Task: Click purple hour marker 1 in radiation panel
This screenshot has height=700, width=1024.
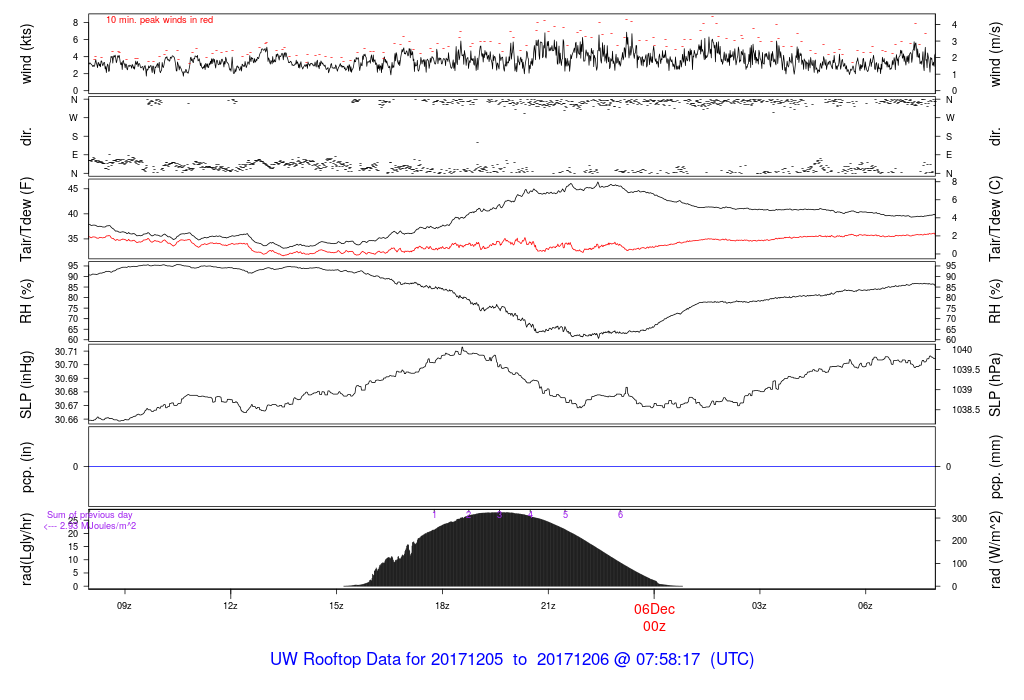Action: pyautogui.click(x=434, y=515)
